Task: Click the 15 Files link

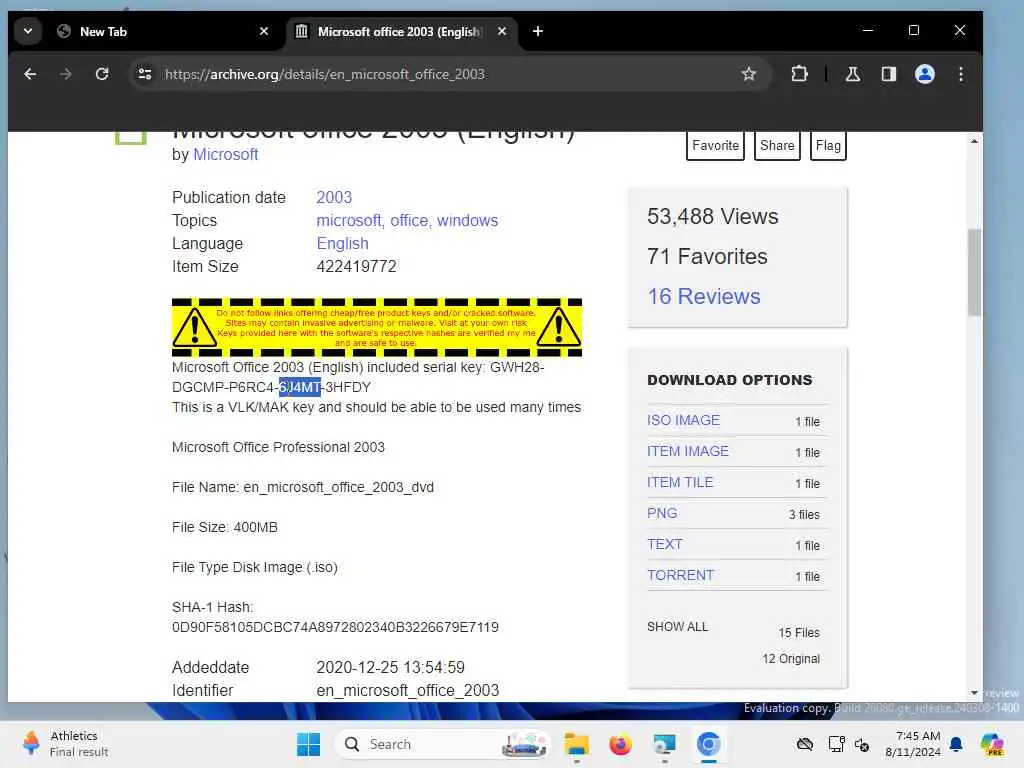Action: (799, 633)
